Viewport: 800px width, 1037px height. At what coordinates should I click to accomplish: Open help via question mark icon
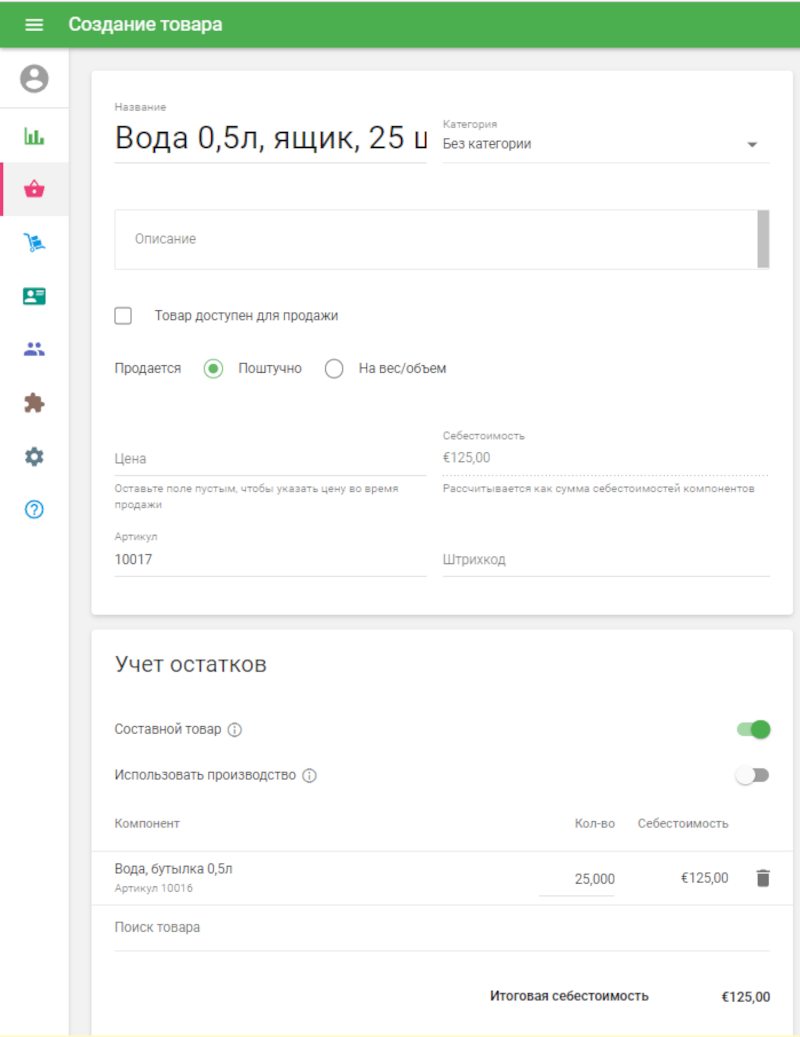pyautogui.click(x=33, y=510)
